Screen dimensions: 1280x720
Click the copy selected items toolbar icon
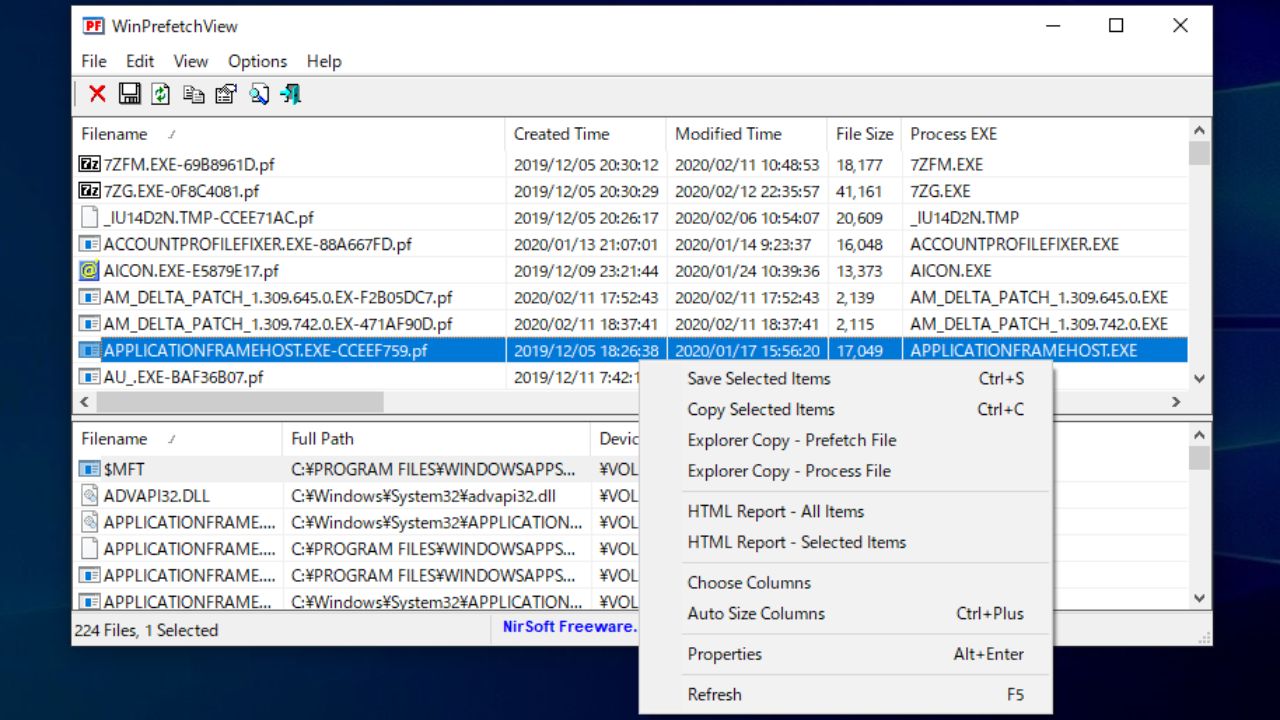click(193, 94)
